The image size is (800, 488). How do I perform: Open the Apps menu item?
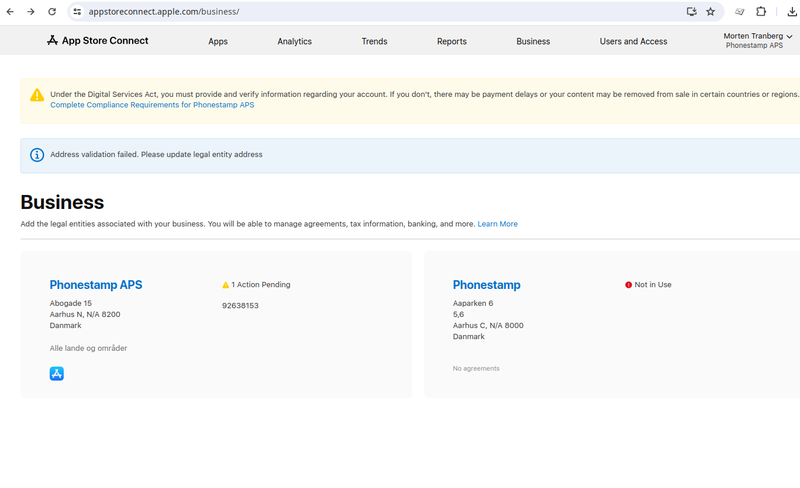218,41
